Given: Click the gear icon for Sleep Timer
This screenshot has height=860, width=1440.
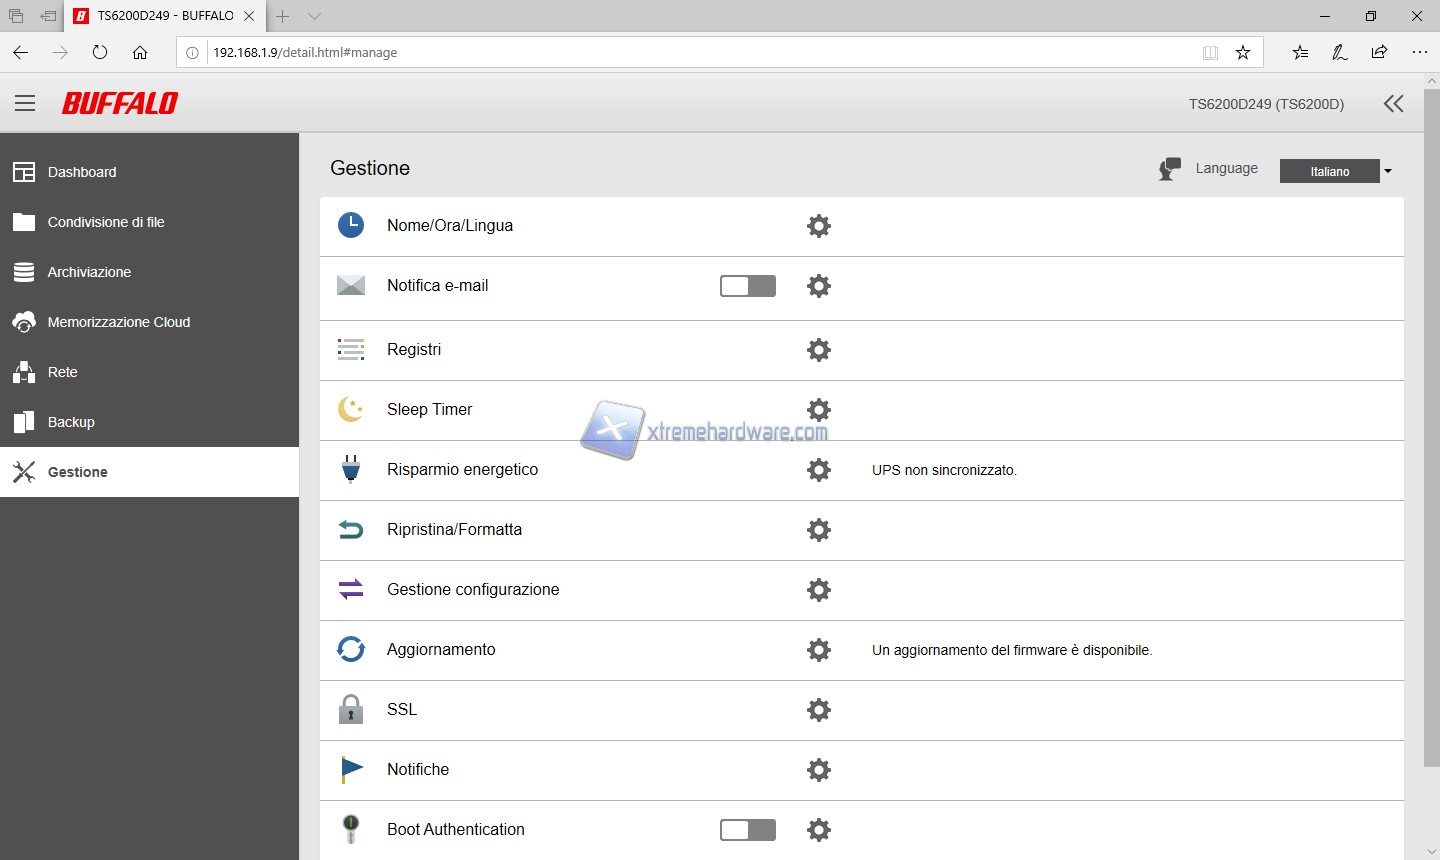Looking at the screenshot, I should pyautogui.click(x=819, y=410).
